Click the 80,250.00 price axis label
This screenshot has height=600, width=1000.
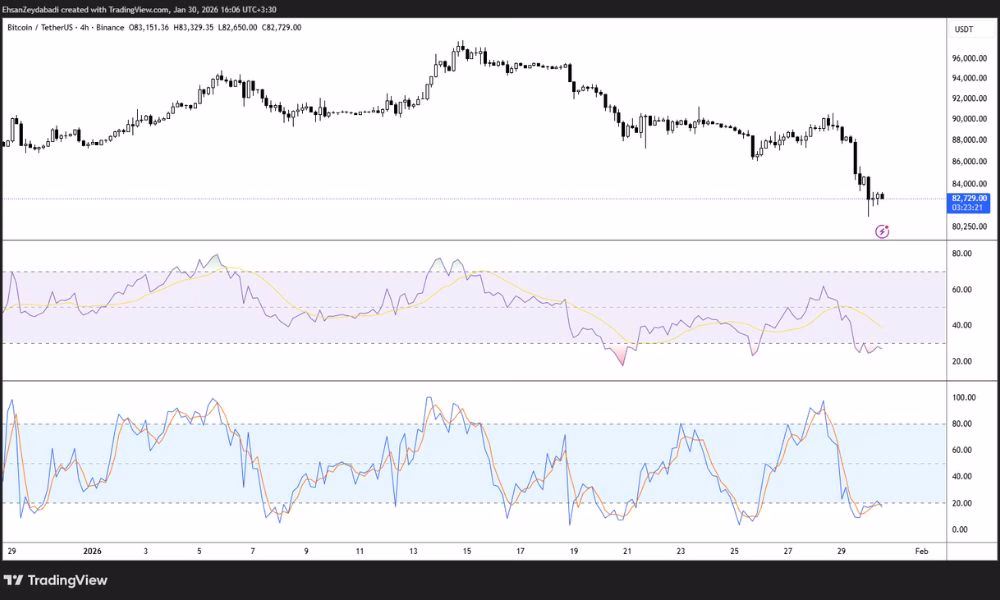click(969, 227)
